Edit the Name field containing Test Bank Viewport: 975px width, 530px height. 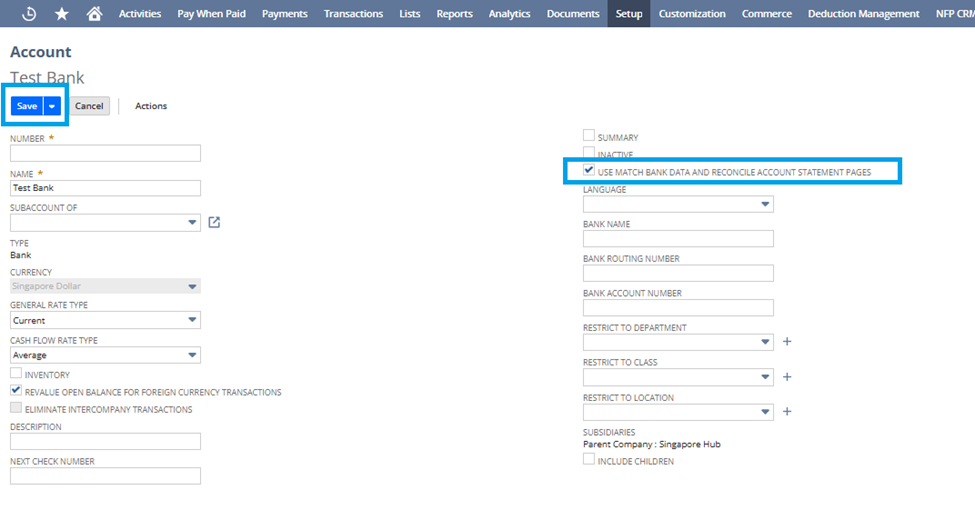coord(105,188)
